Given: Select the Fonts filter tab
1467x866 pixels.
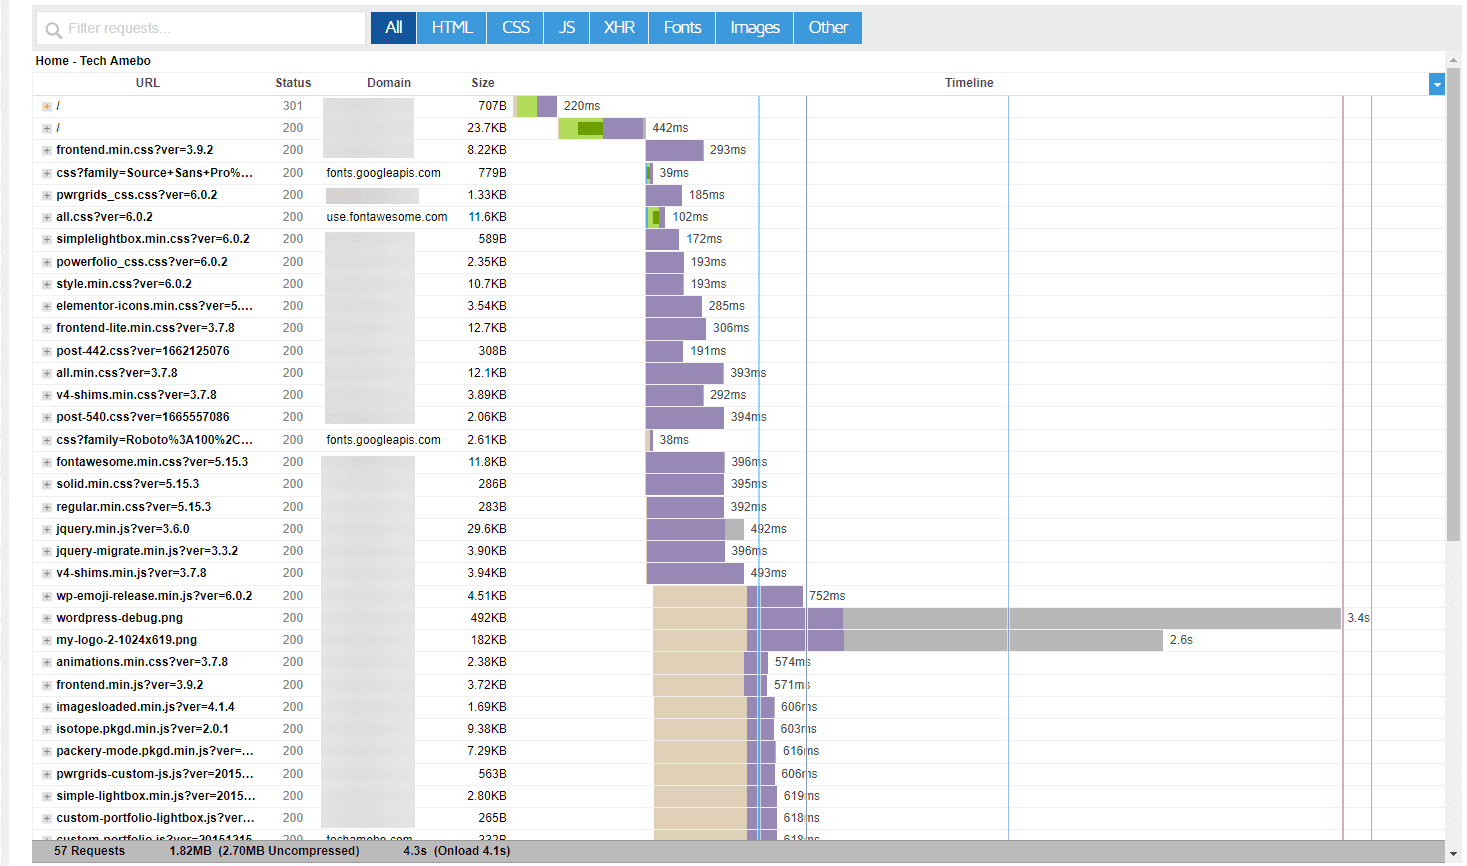Looking at the screenshot, I should point(682,28).
